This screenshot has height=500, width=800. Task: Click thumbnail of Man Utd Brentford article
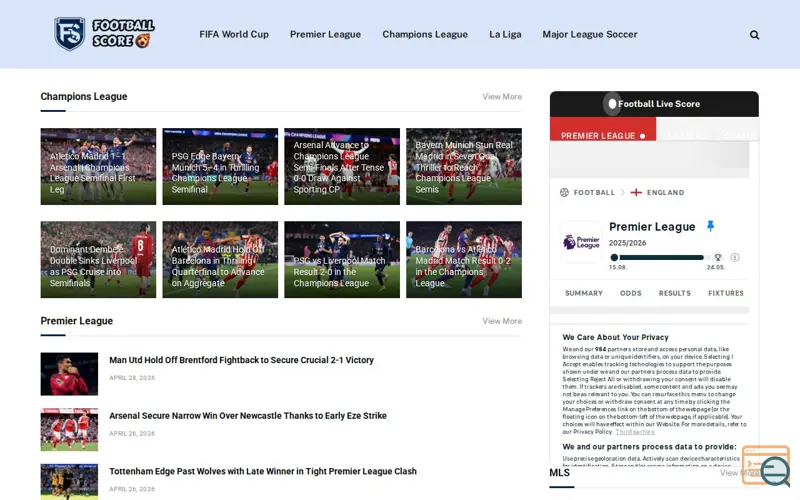69,374
